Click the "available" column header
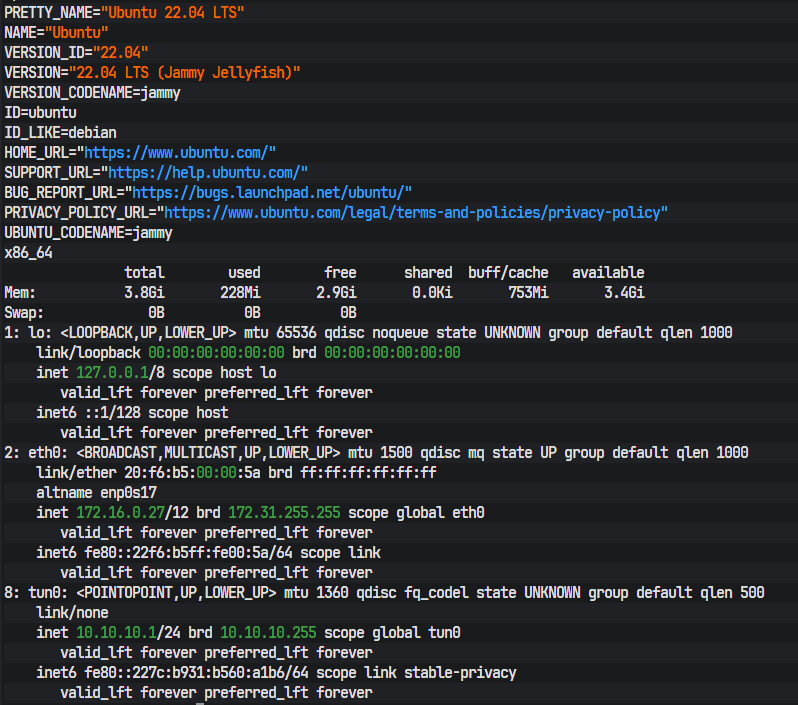Screen dimensions: 798x705 tap(608, 273)
